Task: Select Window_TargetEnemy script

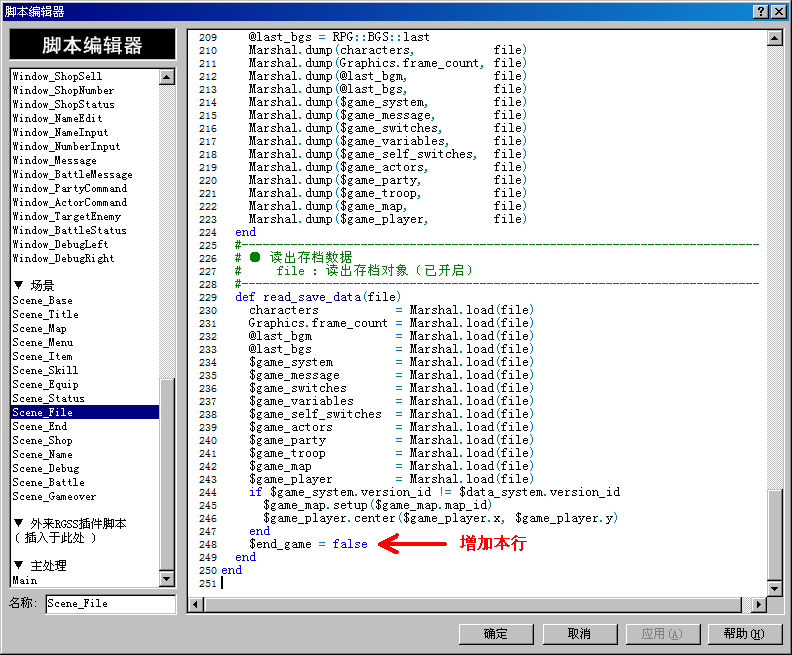Action: pyautogui.click(x=67, y=217)
